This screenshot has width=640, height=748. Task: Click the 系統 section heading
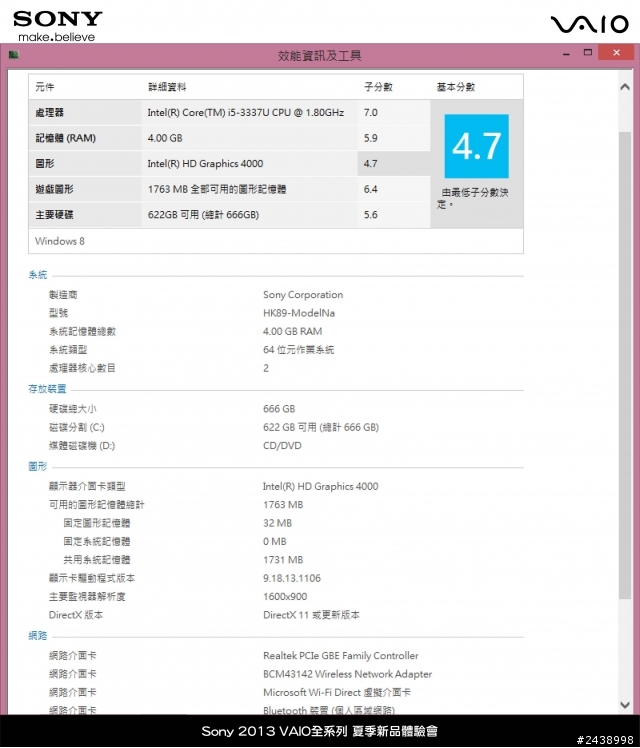pyautogui.click(x=38, y=275)
